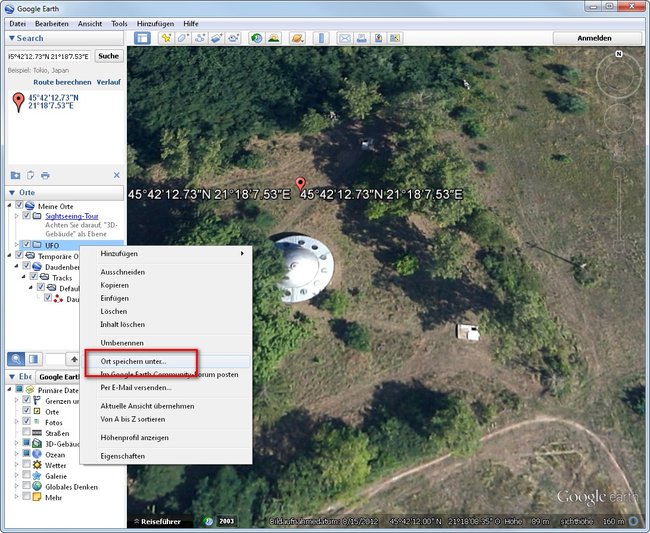The image size is (650, 533).
Task: Click the up arrow button below places tree
Action: [74, 359]
